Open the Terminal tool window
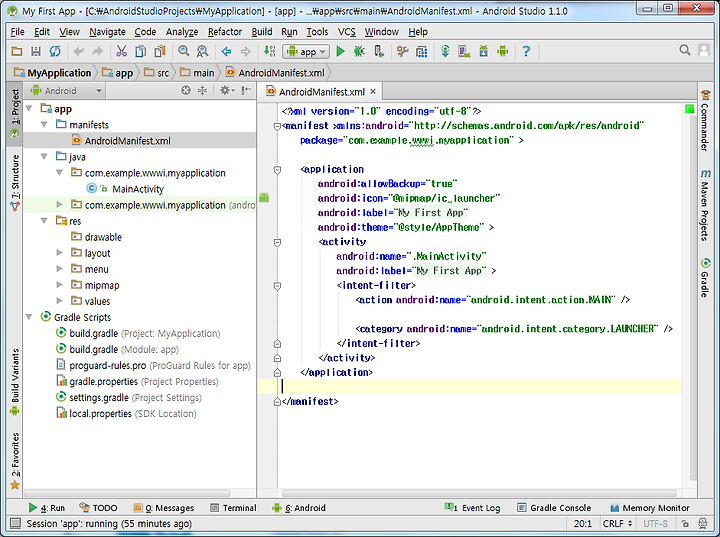Viewport: 720px width, 537px height. point(233,508)
